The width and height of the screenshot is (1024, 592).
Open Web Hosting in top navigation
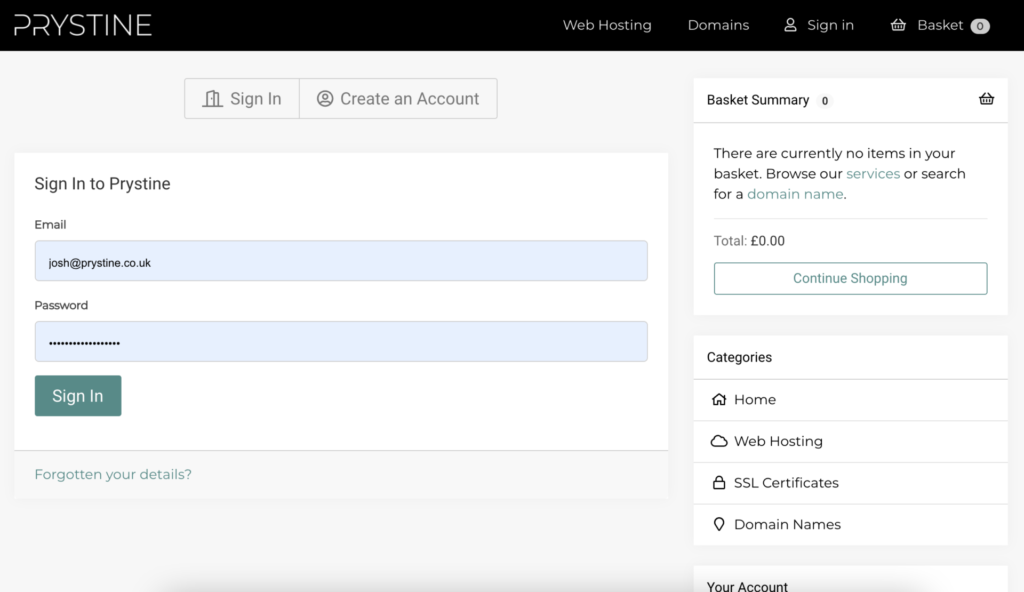pos(606,25)
